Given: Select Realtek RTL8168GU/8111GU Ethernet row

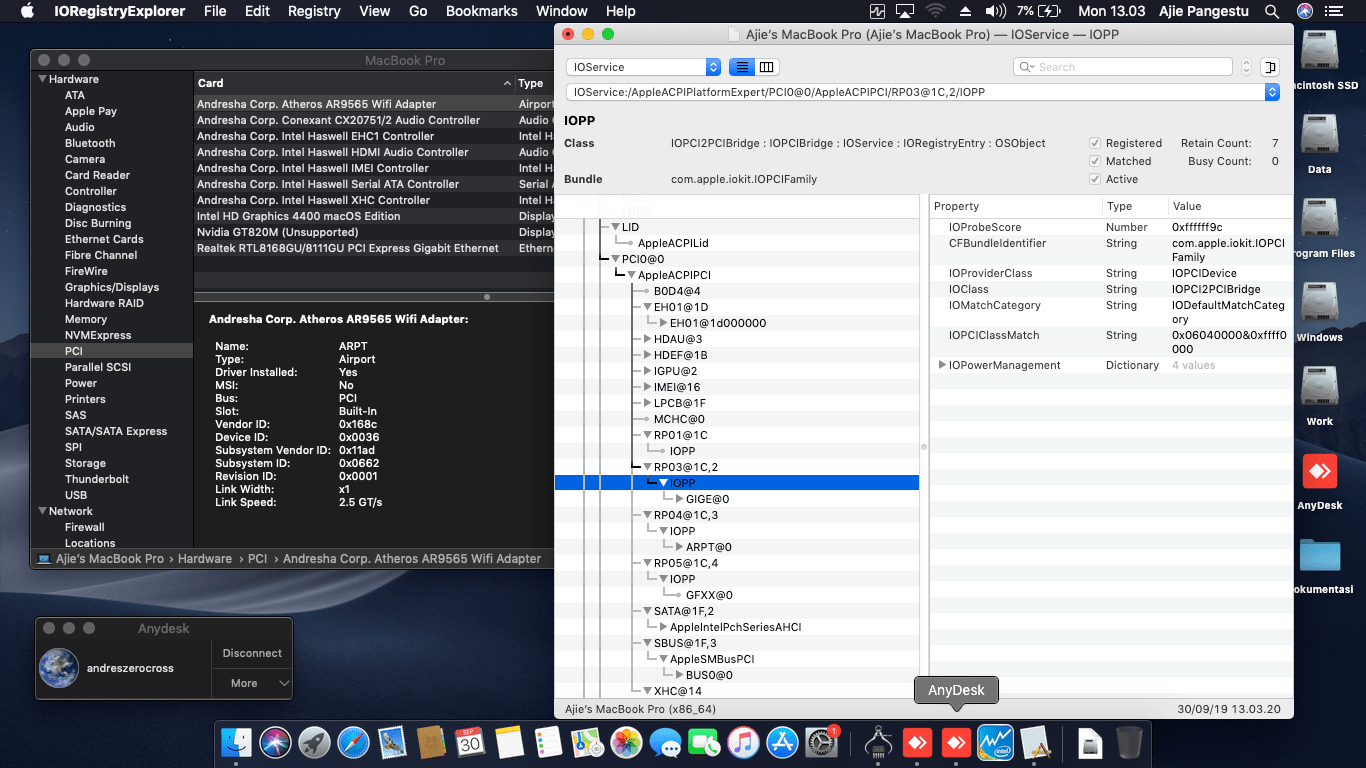Looking at the screenshot, I should click(x=374, y=248).
